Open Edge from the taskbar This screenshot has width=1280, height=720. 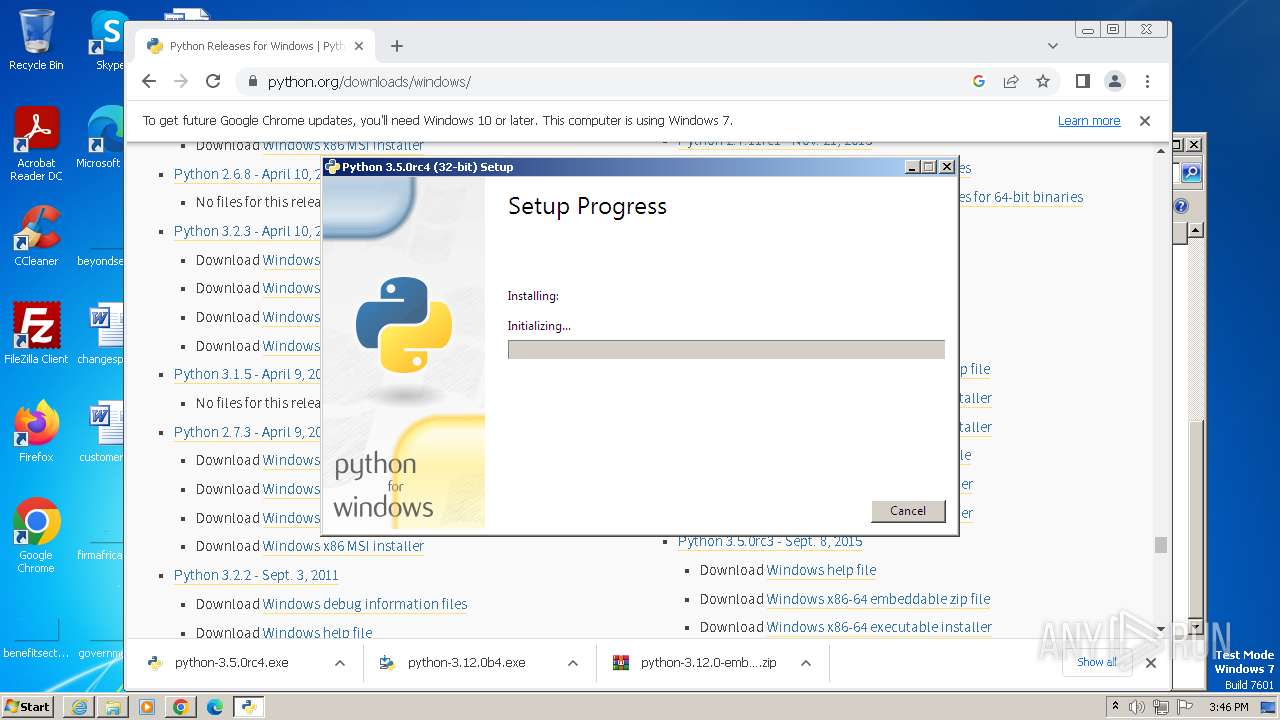coord(215,707)
